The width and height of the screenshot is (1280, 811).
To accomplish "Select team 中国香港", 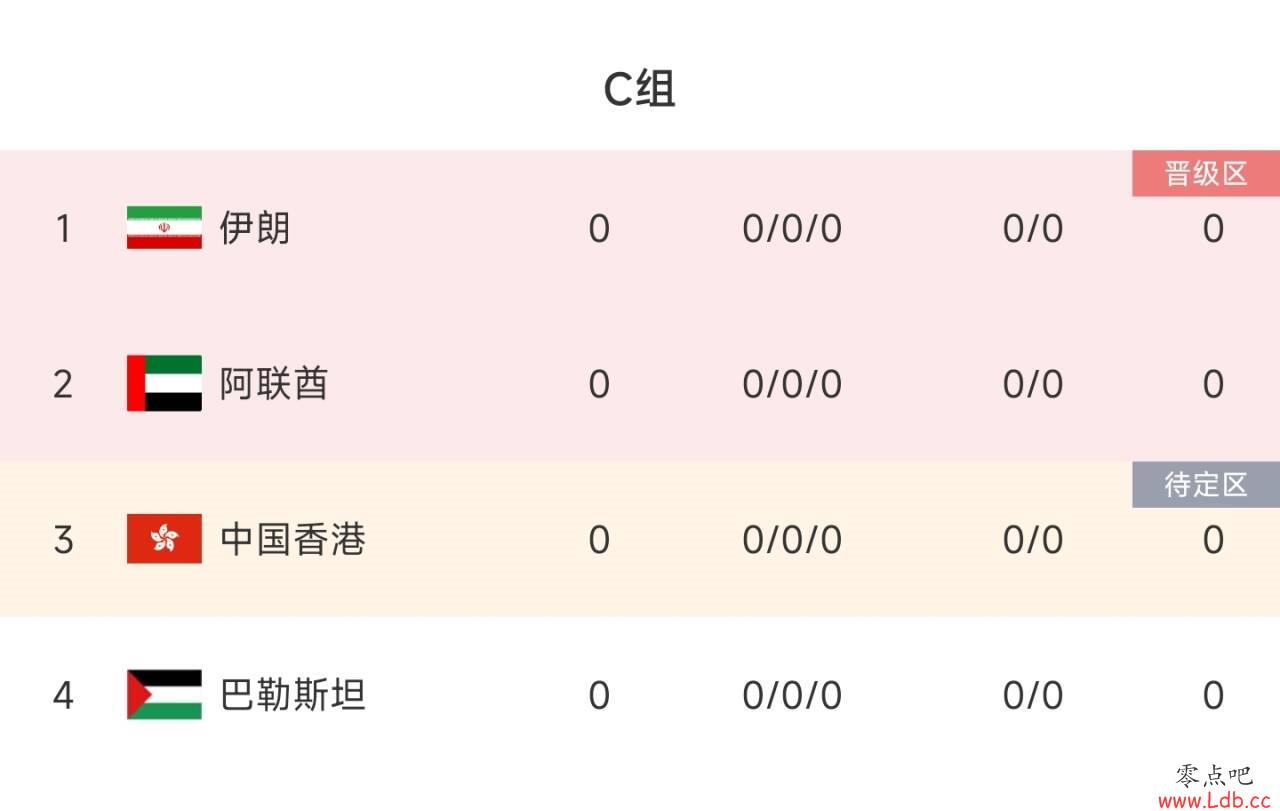I will (293, 539).
